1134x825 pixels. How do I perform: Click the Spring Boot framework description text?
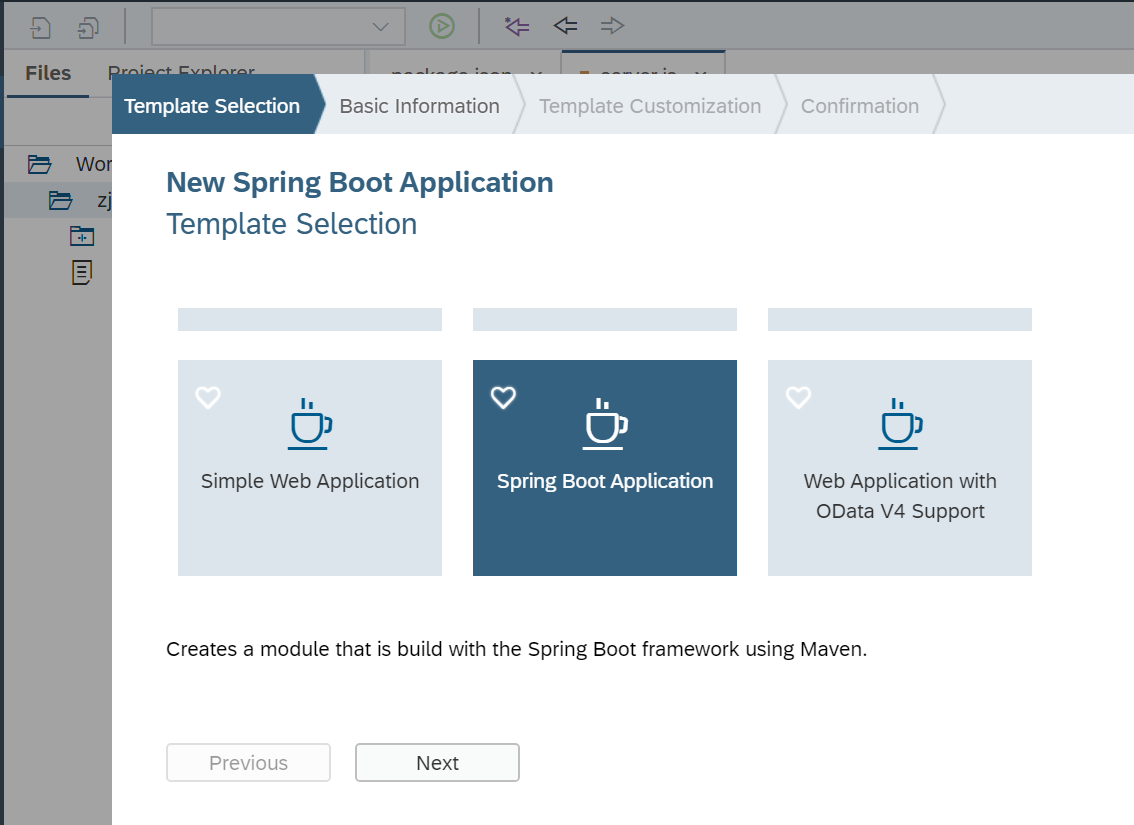point(516,649)
